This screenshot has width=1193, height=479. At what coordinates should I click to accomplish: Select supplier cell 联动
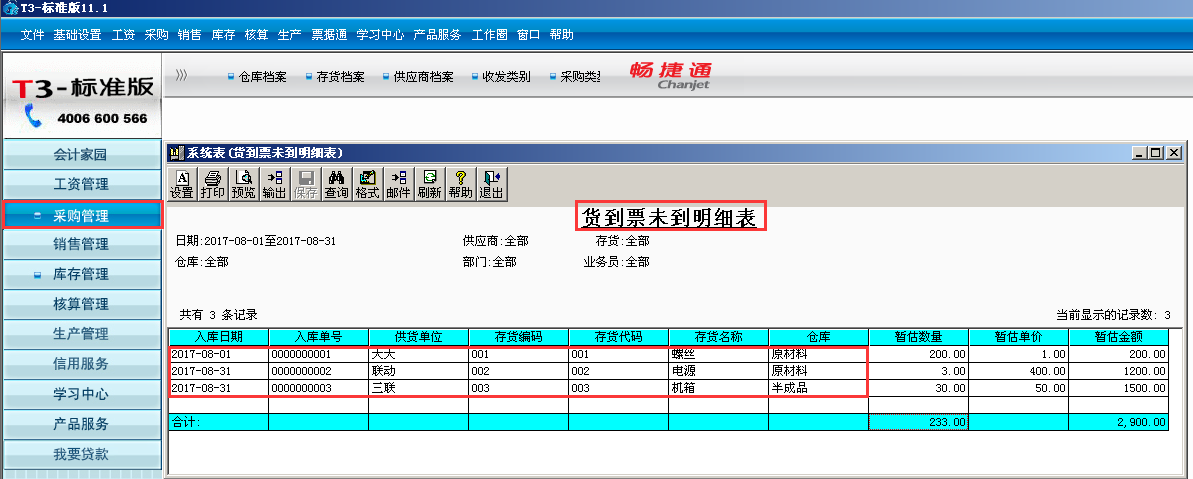418,371
